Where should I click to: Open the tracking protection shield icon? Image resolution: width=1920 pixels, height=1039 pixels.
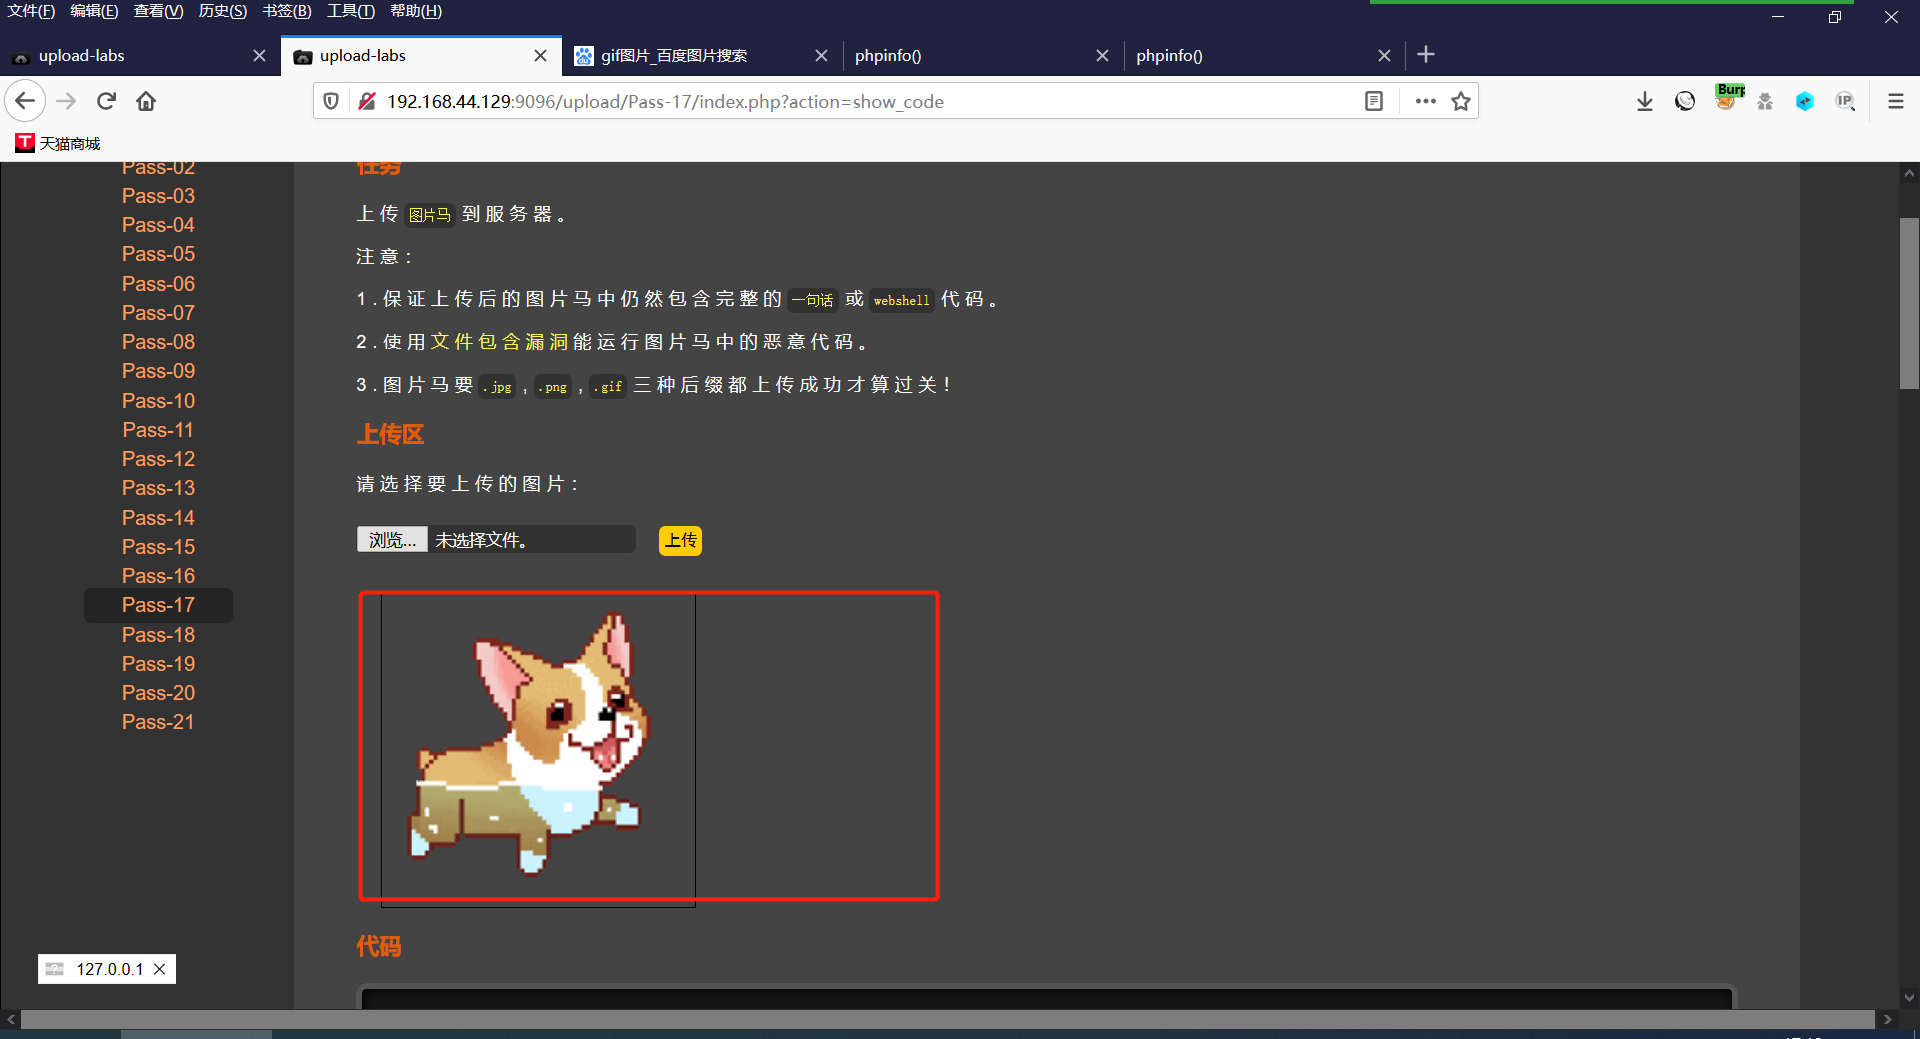click(x=331, y=101)
